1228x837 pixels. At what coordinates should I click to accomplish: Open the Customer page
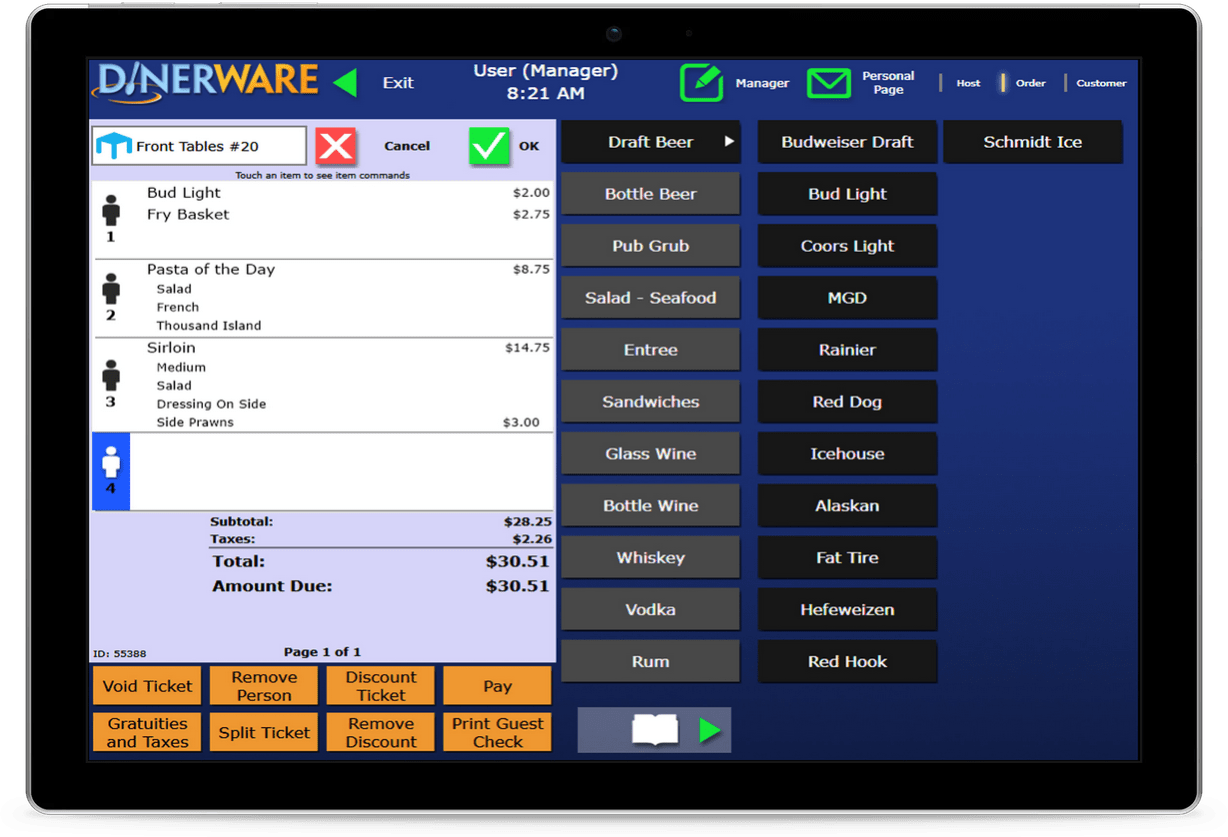tap(1100, 83)
